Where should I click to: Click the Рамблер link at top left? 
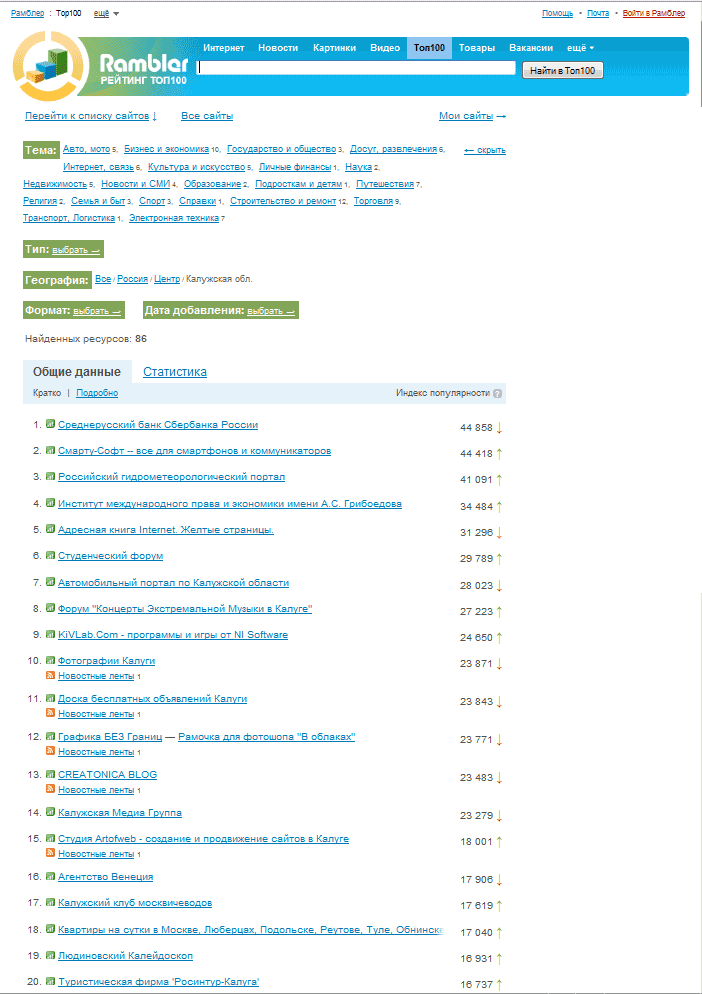pos(27,13)
